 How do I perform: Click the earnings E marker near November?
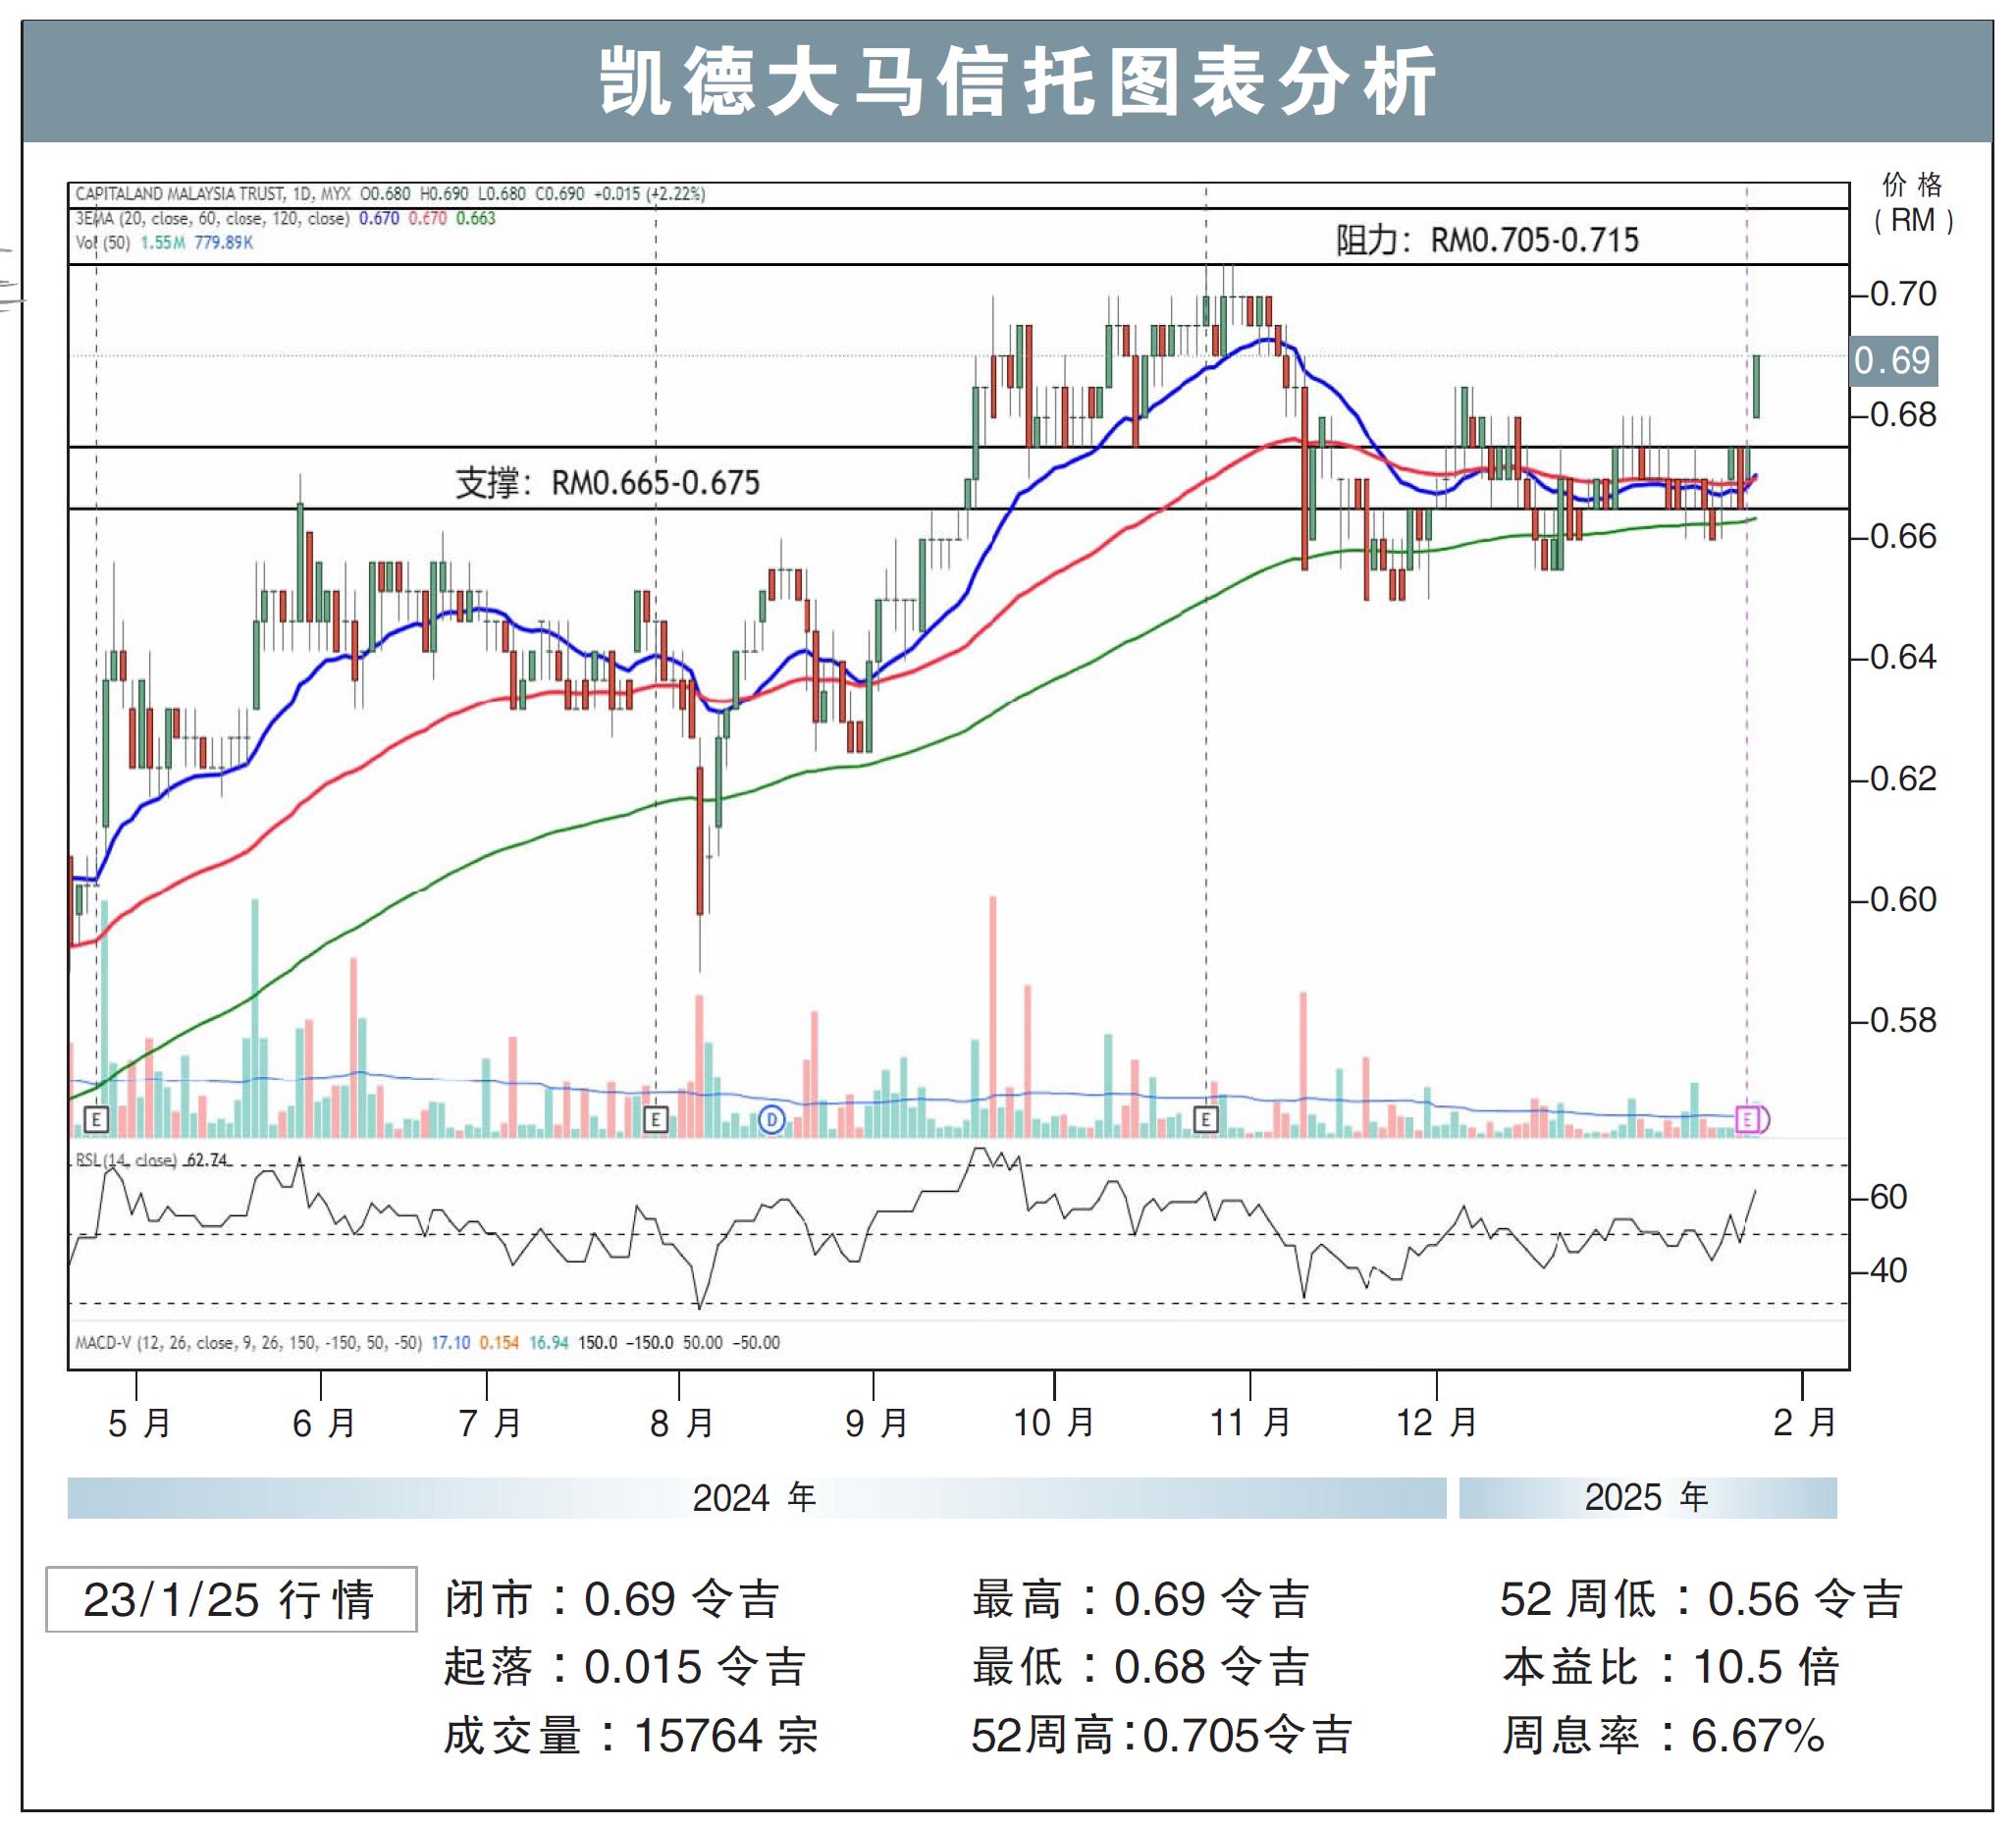[x=1206, y=1119]
